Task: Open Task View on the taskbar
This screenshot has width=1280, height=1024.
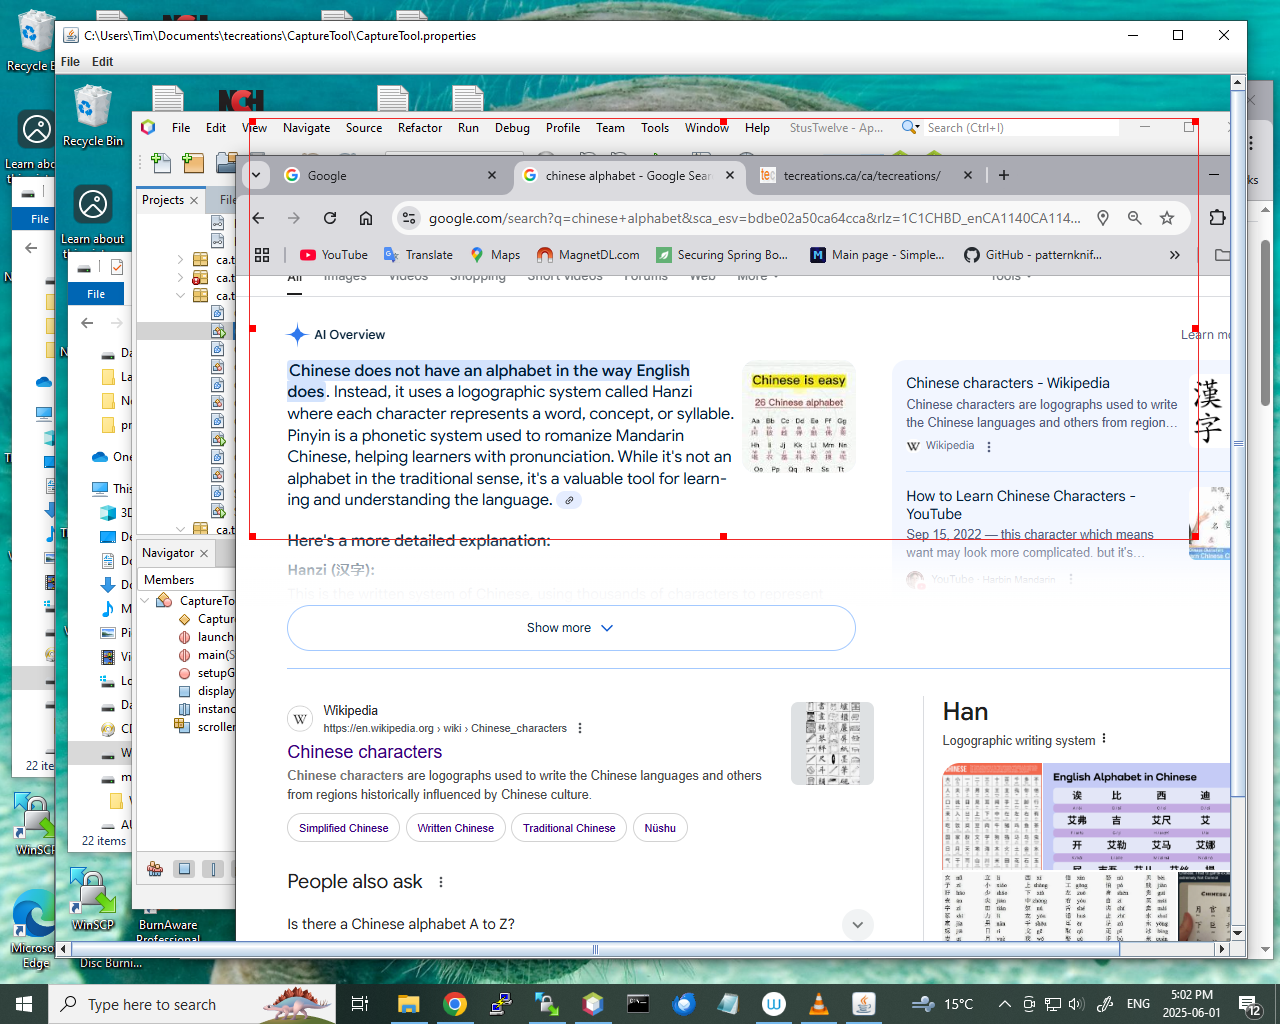Action: coord(360,1004)
